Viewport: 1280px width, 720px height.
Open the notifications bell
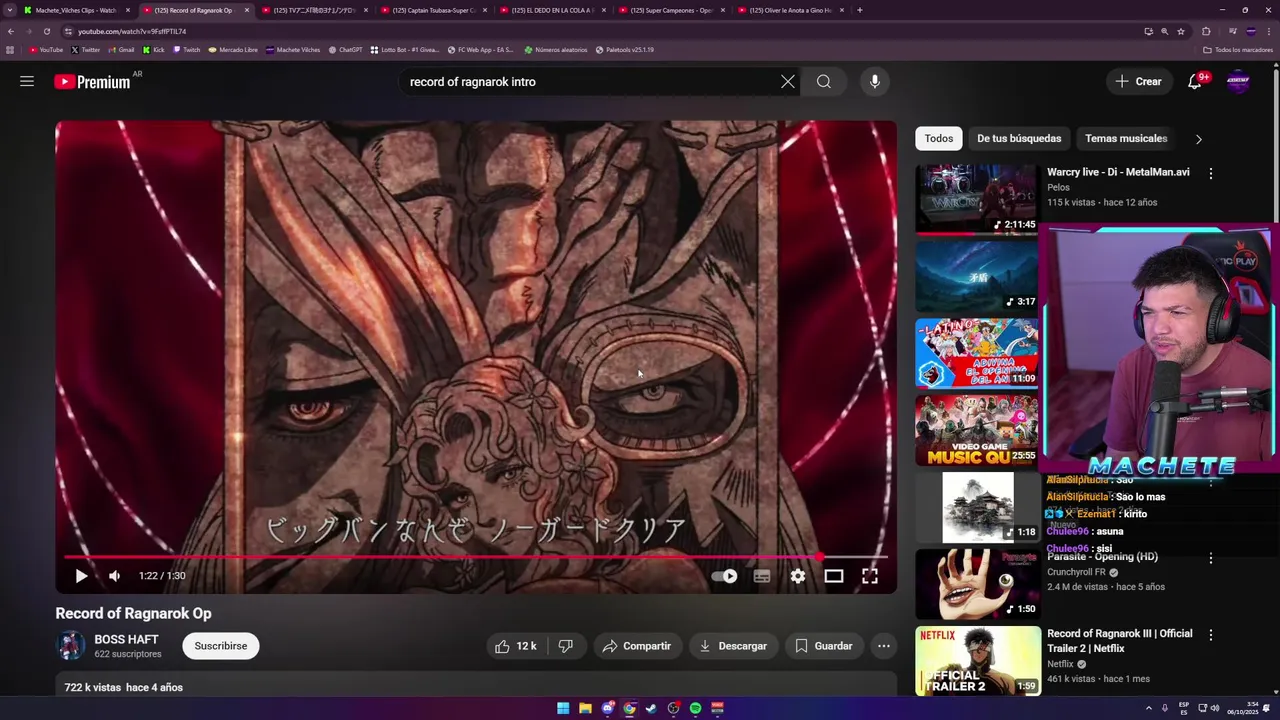(1195, 82)
